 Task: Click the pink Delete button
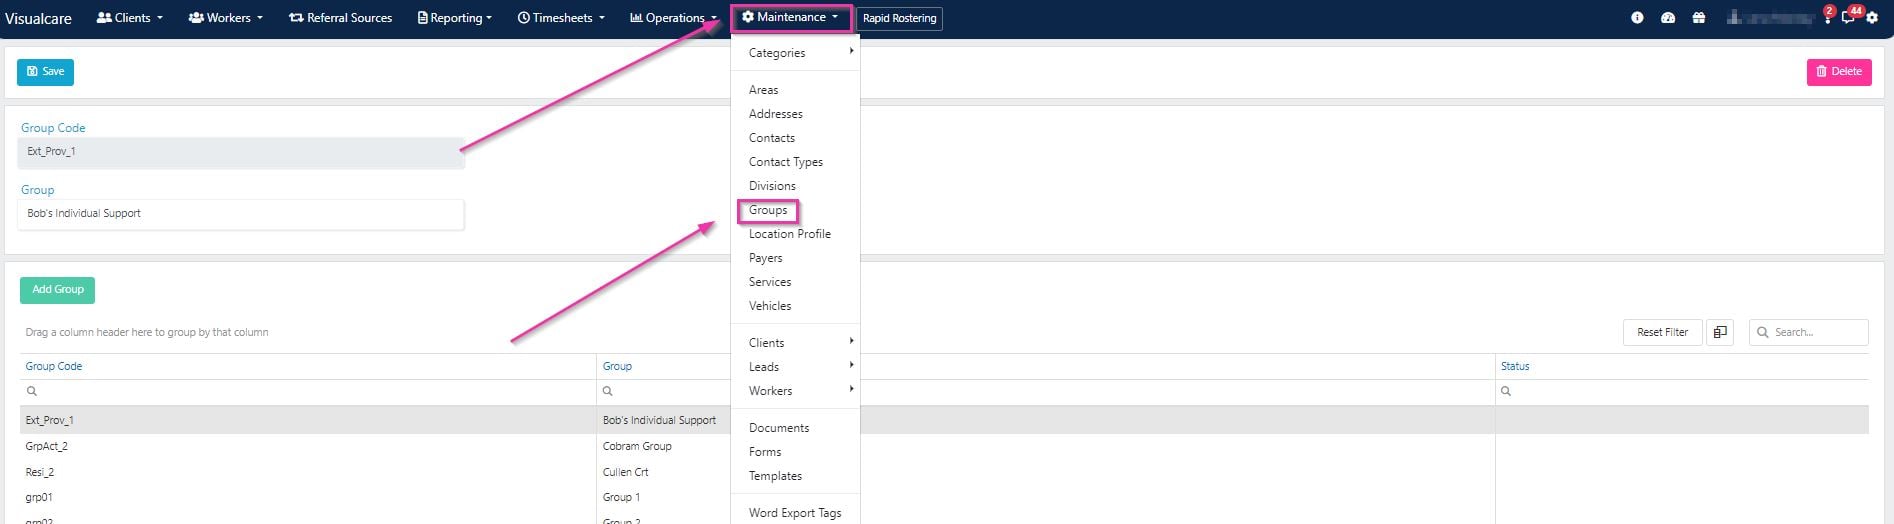tap(1839, 72)
